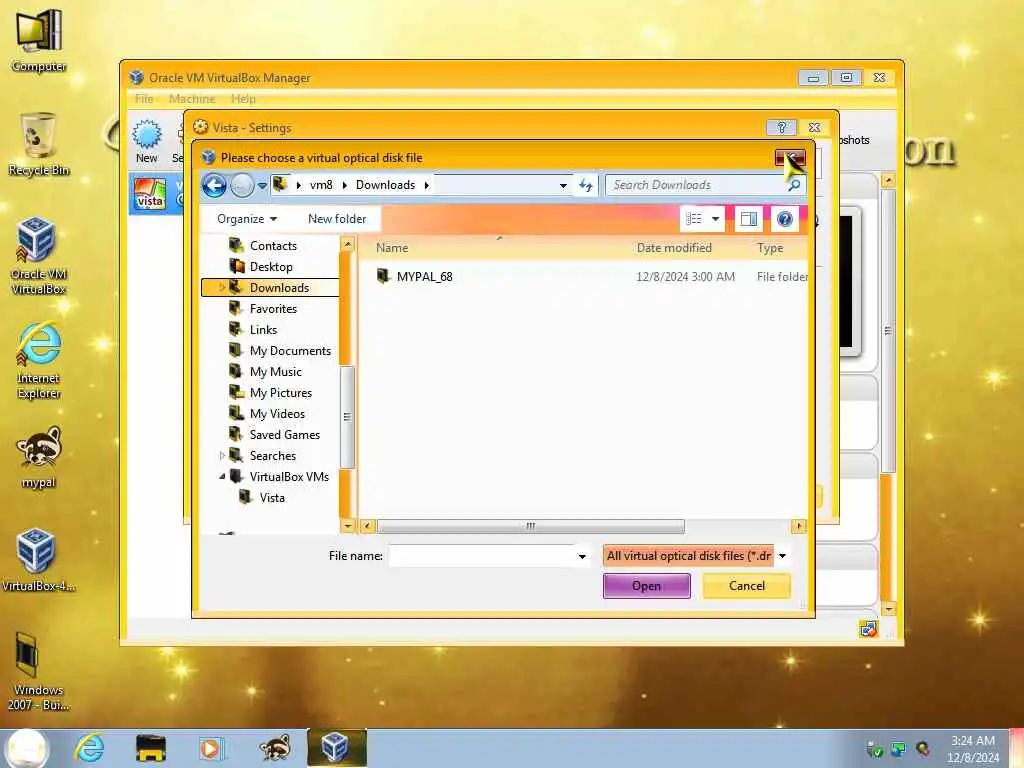This screenshot has height=768, width=1024.
Task: Click the New folder button
Action: click(x=337, y=219)
